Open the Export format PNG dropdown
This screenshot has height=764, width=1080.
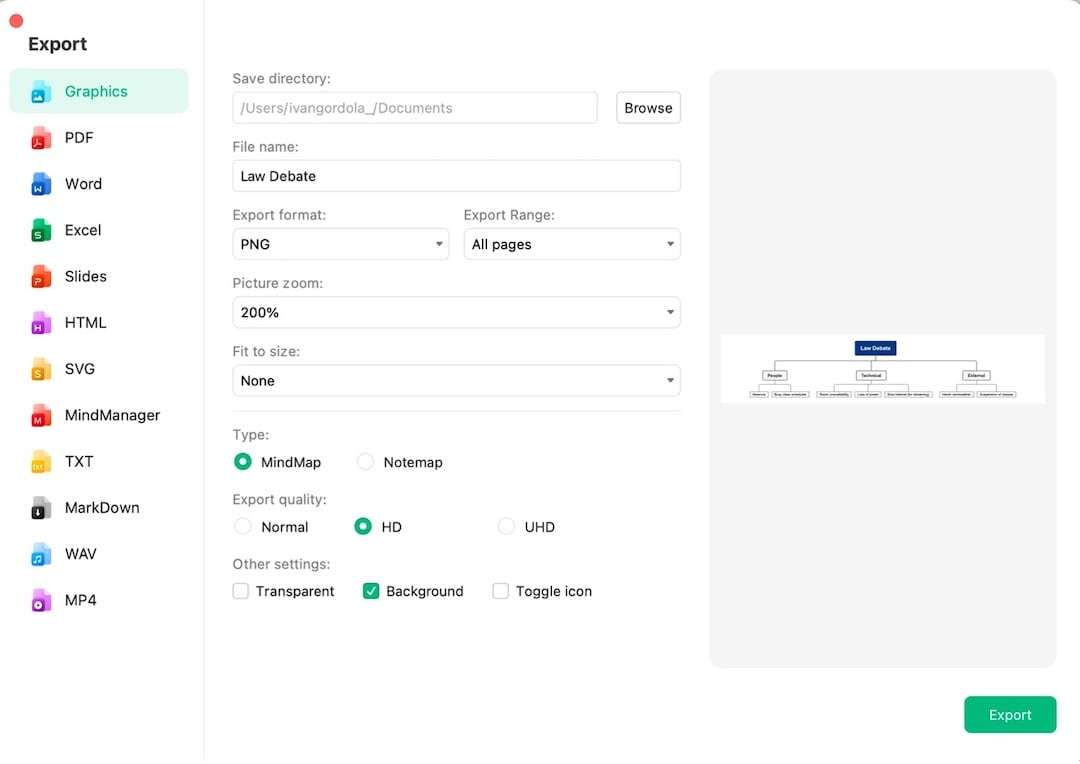click(x=341, y=244)
